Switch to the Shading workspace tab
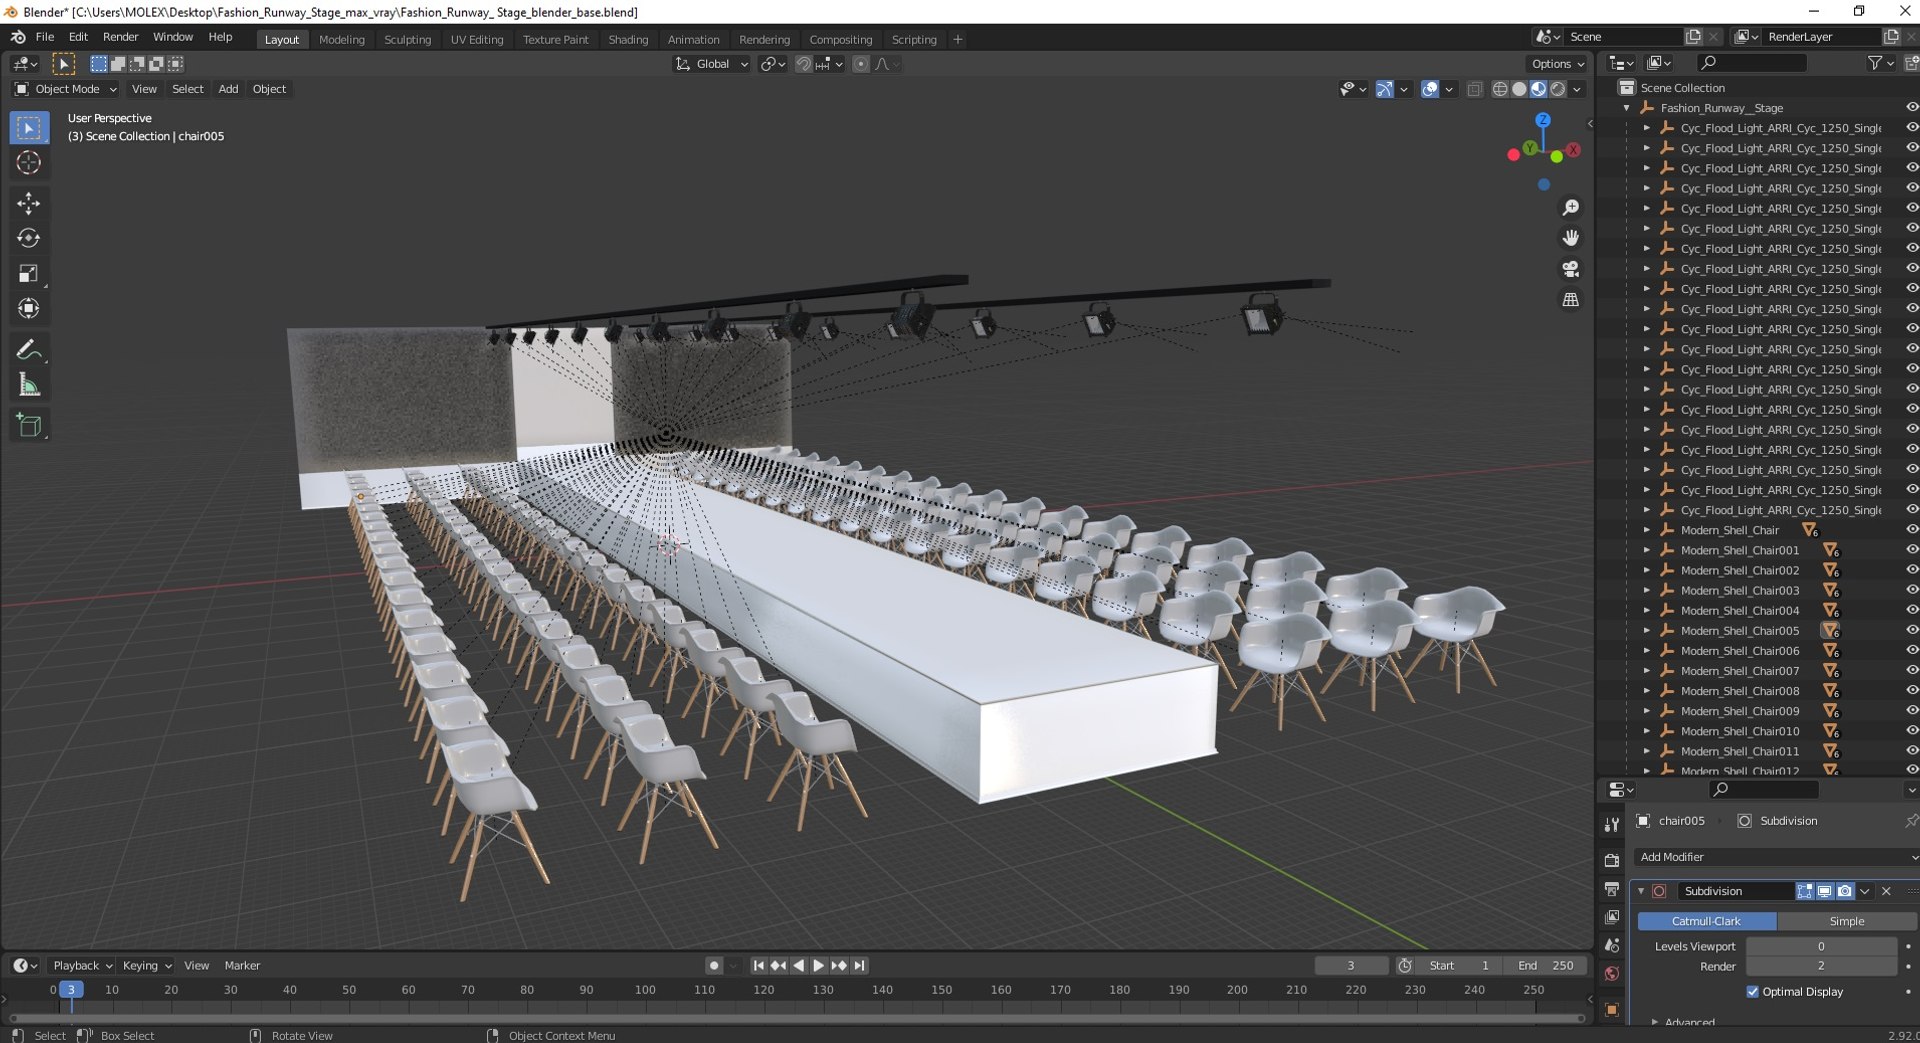 click(x=628, y=39)
